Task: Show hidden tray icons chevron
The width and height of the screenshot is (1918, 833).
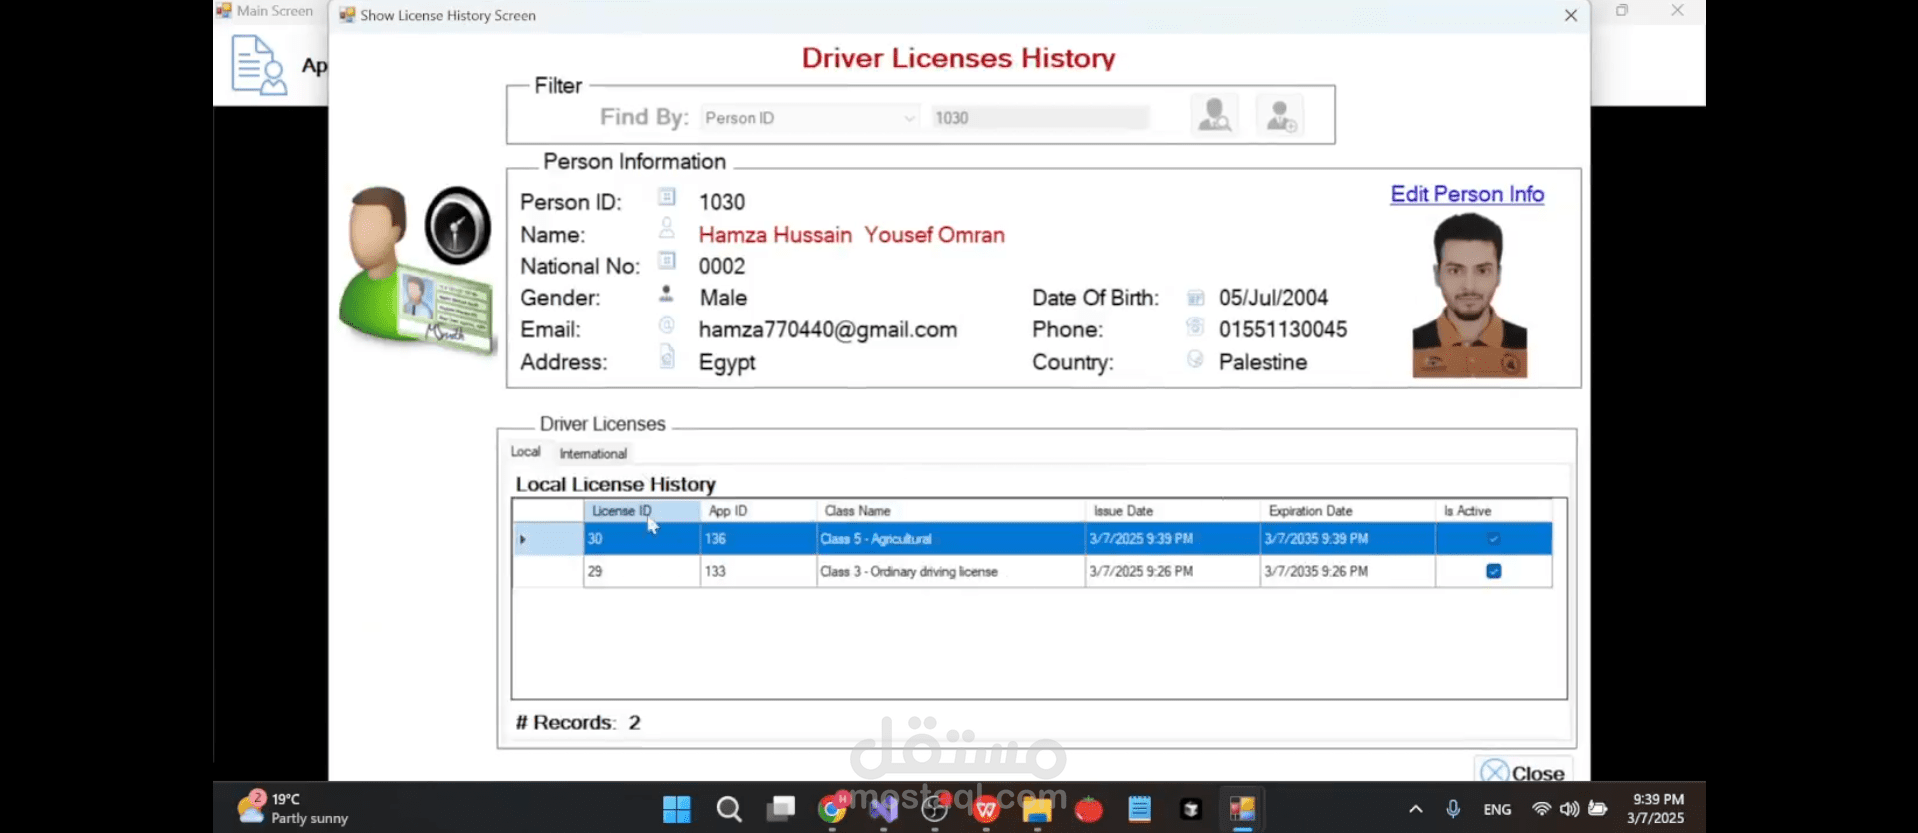Action: click(x=1415, y=809)
